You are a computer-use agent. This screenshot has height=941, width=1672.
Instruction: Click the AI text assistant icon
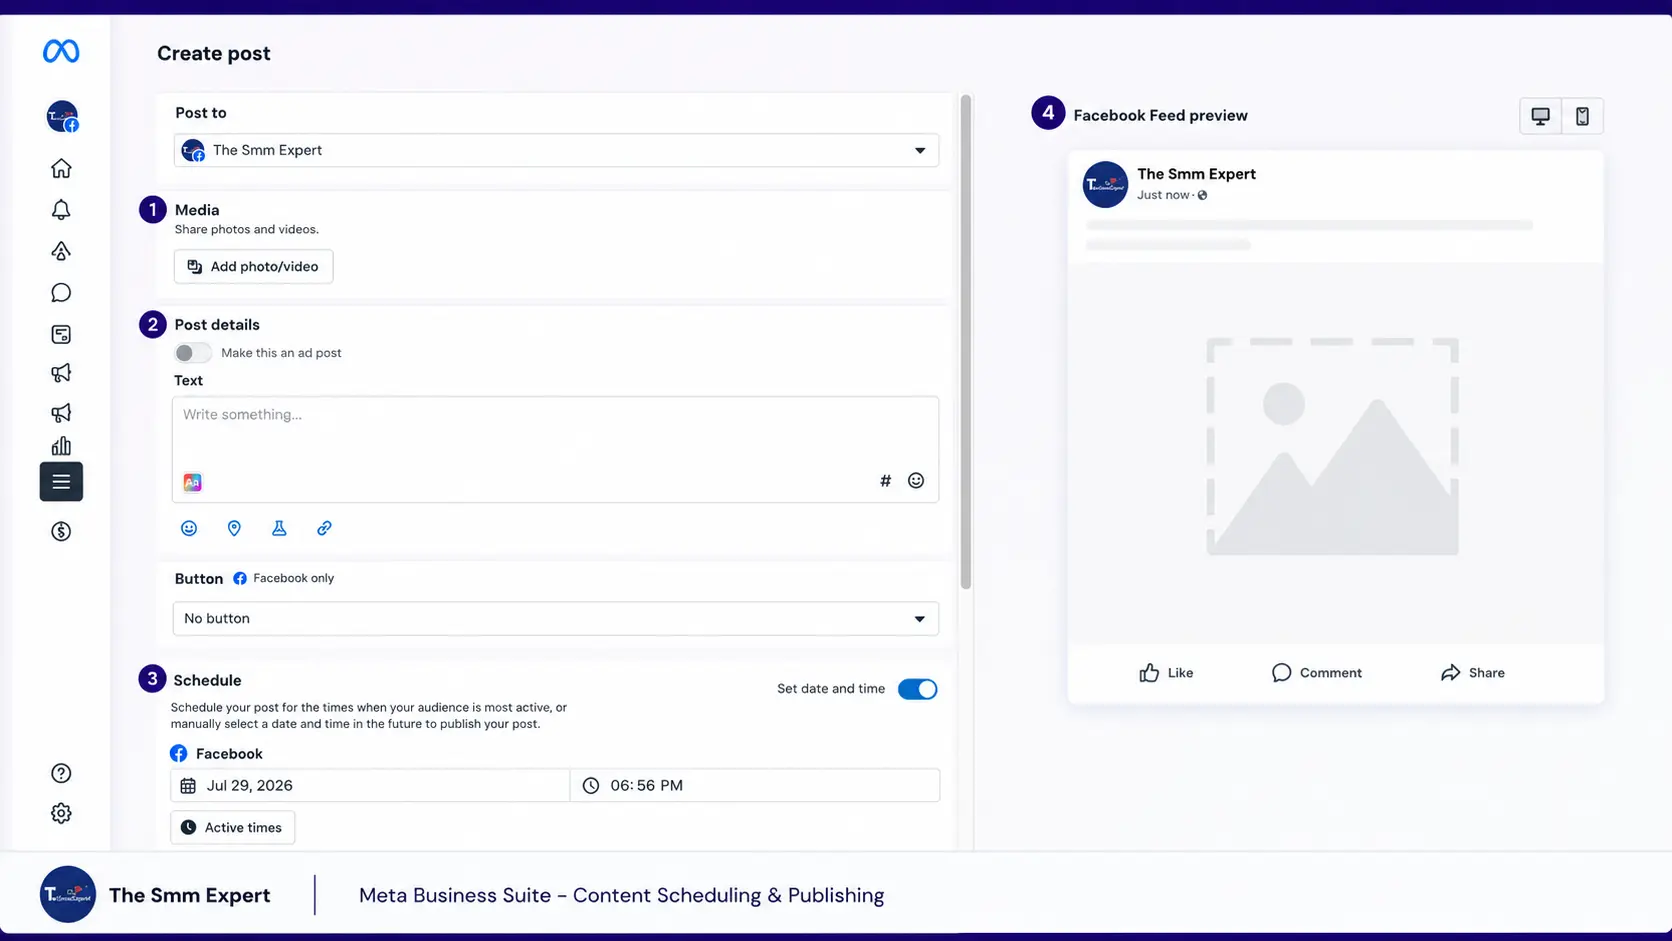tap(192, 482)
